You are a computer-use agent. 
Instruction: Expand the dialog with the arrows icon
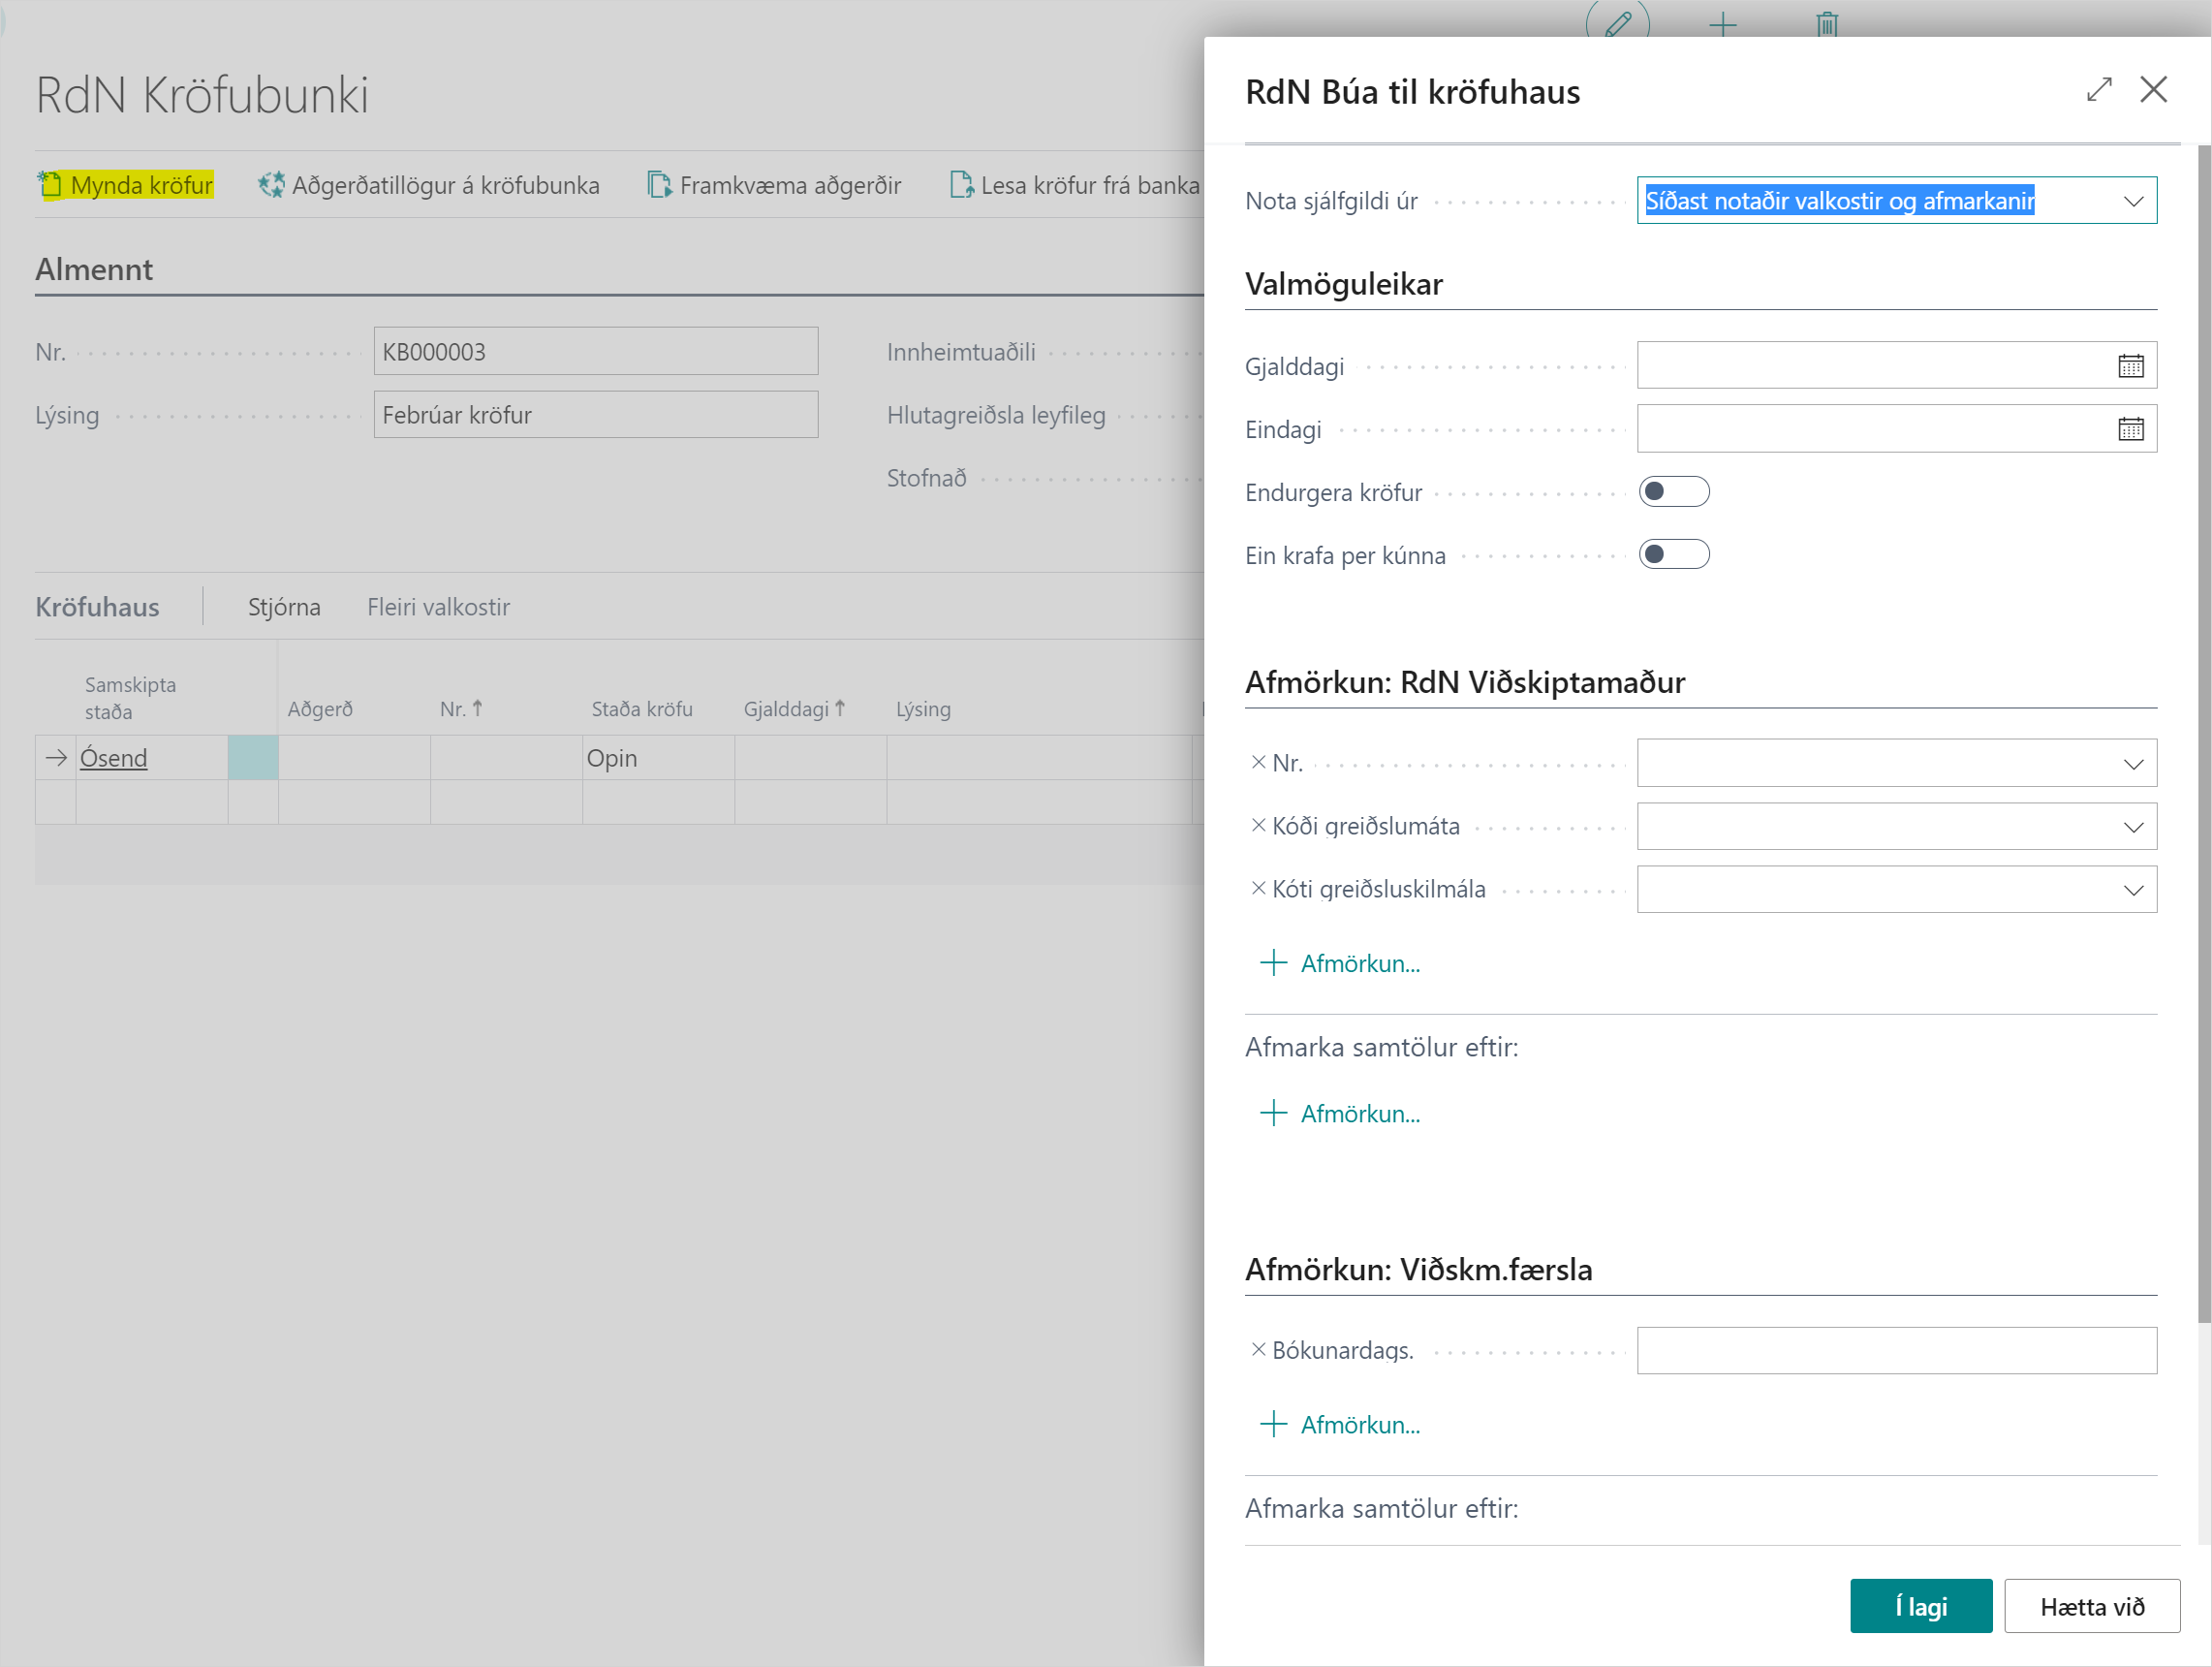(x=2098, y=89)
